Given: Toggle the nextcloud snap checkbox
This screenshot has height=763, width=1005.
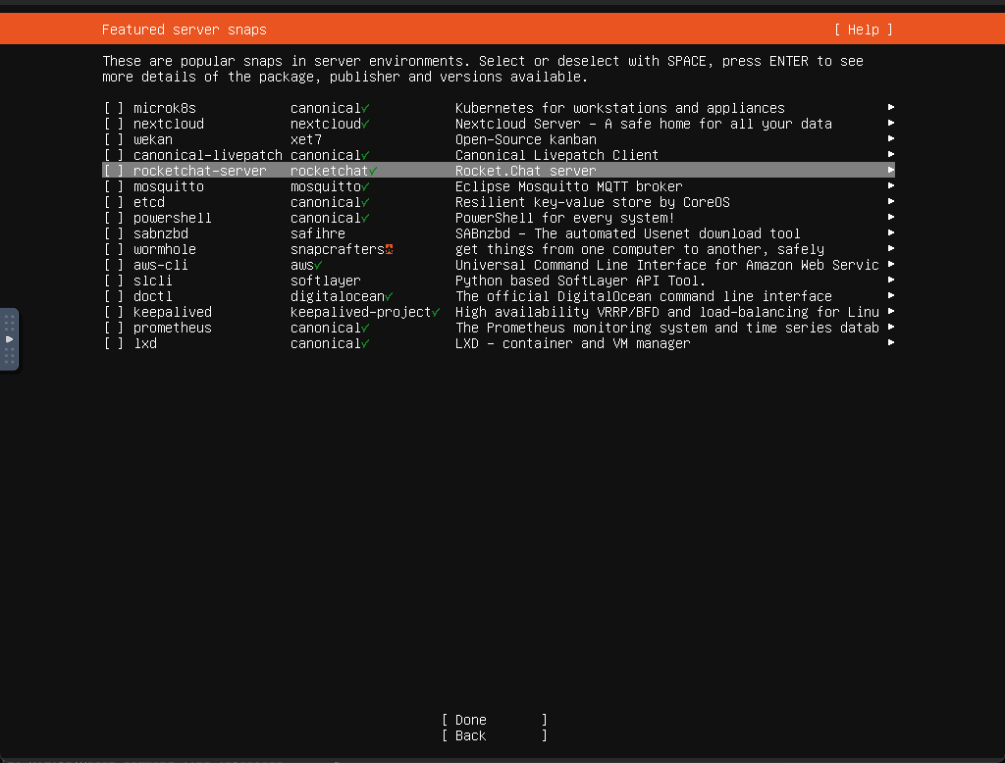Looking at the screenshot, I should (113, 124).
